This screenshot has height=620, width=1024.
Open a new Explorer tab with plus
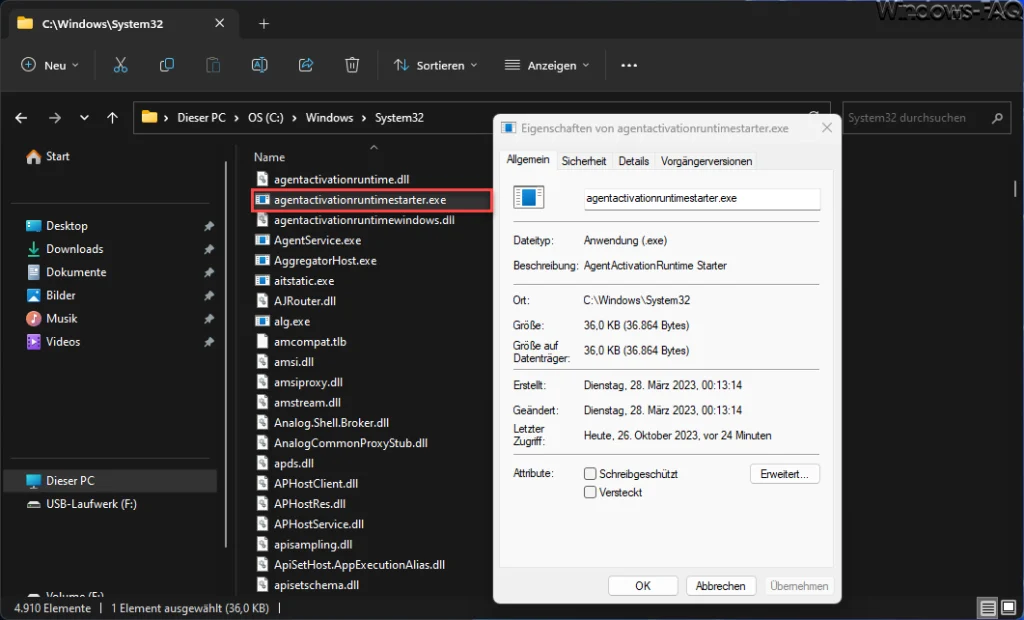[264, 24]
